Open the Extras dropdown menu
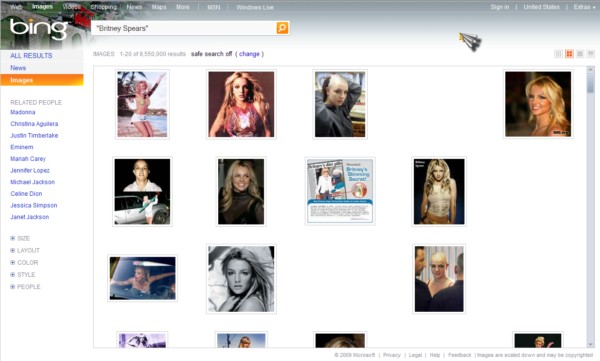Viewport: 600px width, 361px height. 584,7
